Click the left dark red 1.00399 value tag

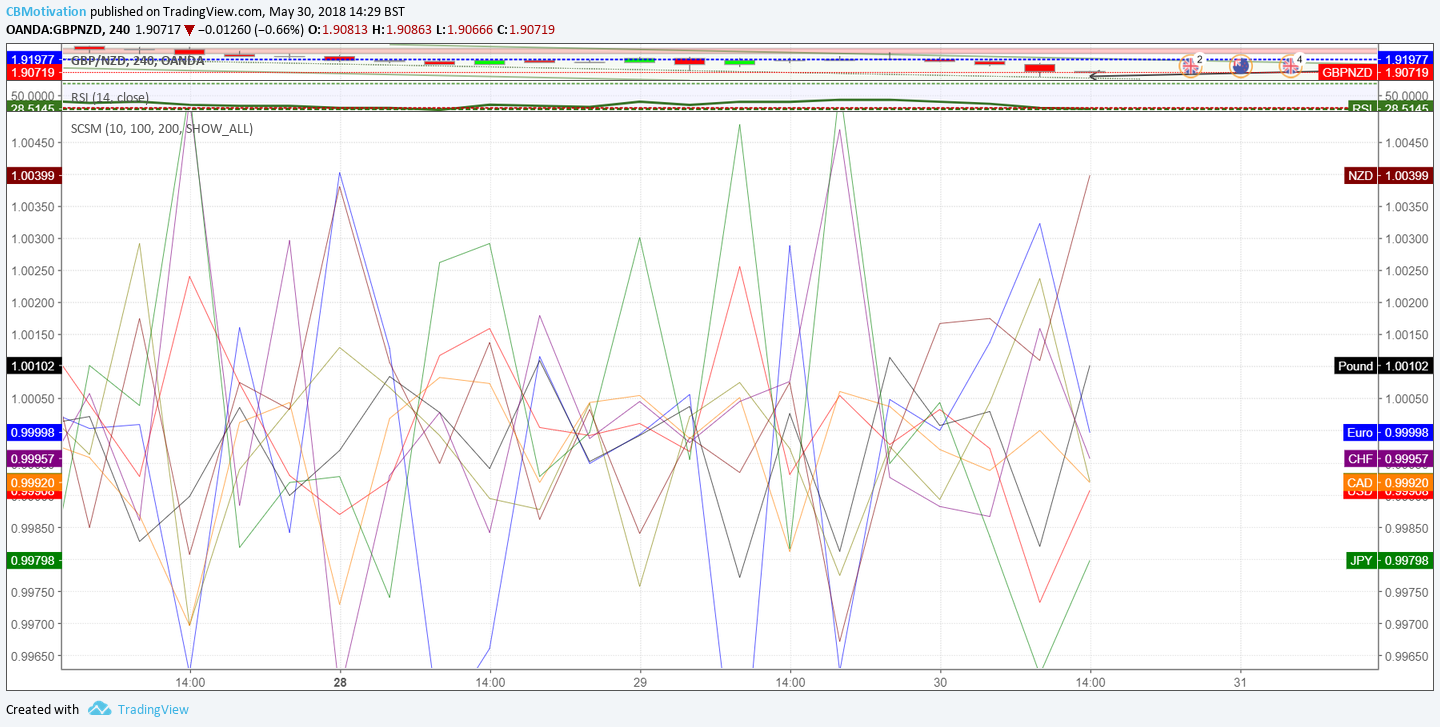(34, 175)
